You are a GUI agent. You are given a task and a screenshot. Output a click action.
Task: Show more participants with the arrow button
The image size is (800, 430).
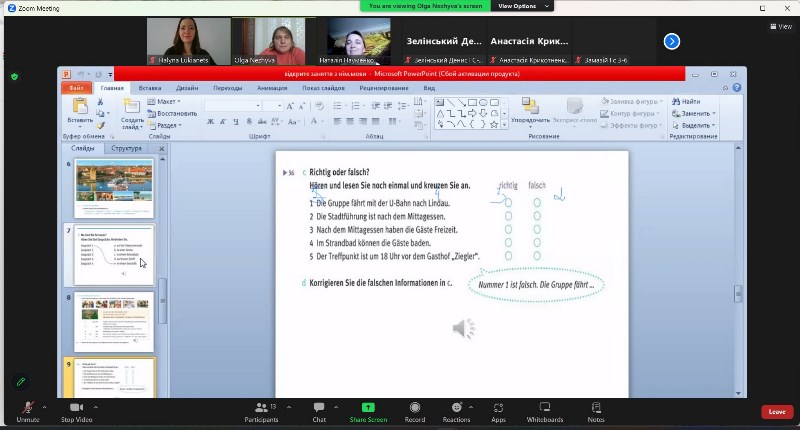672,41
